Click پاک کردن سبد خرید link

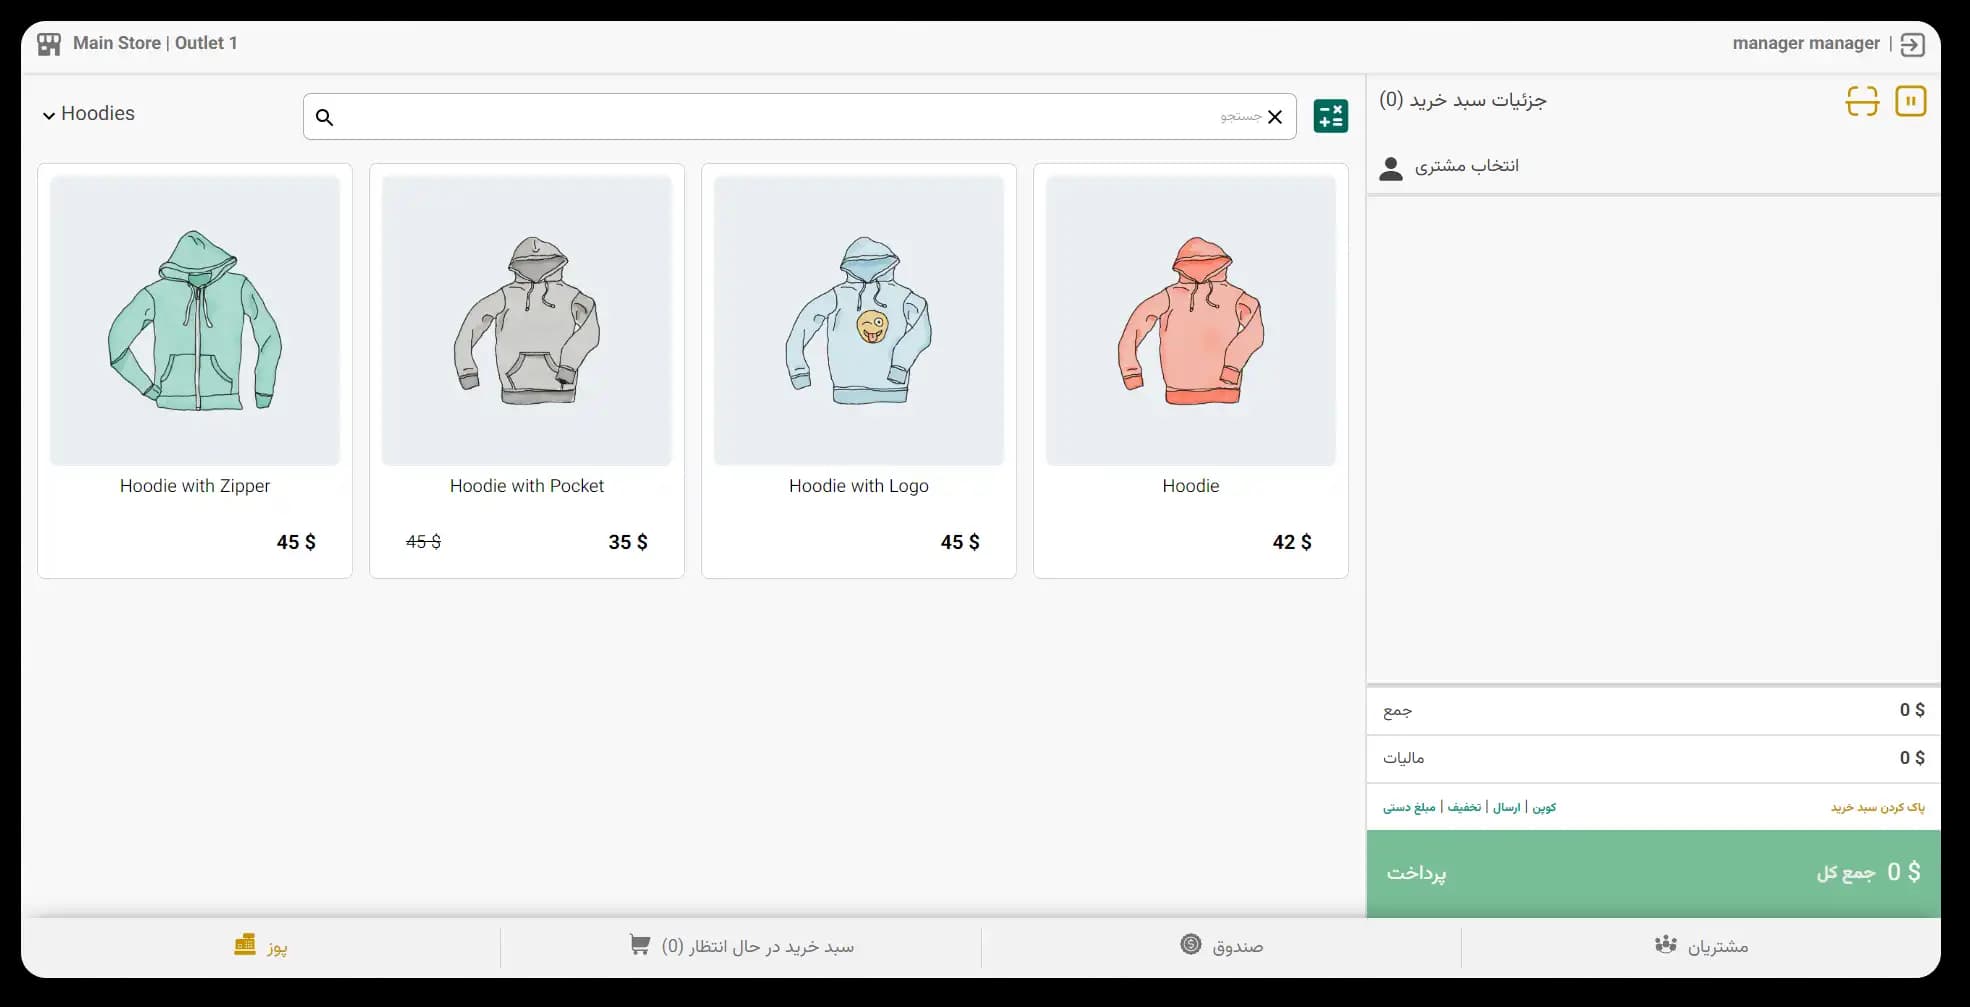1877,807
